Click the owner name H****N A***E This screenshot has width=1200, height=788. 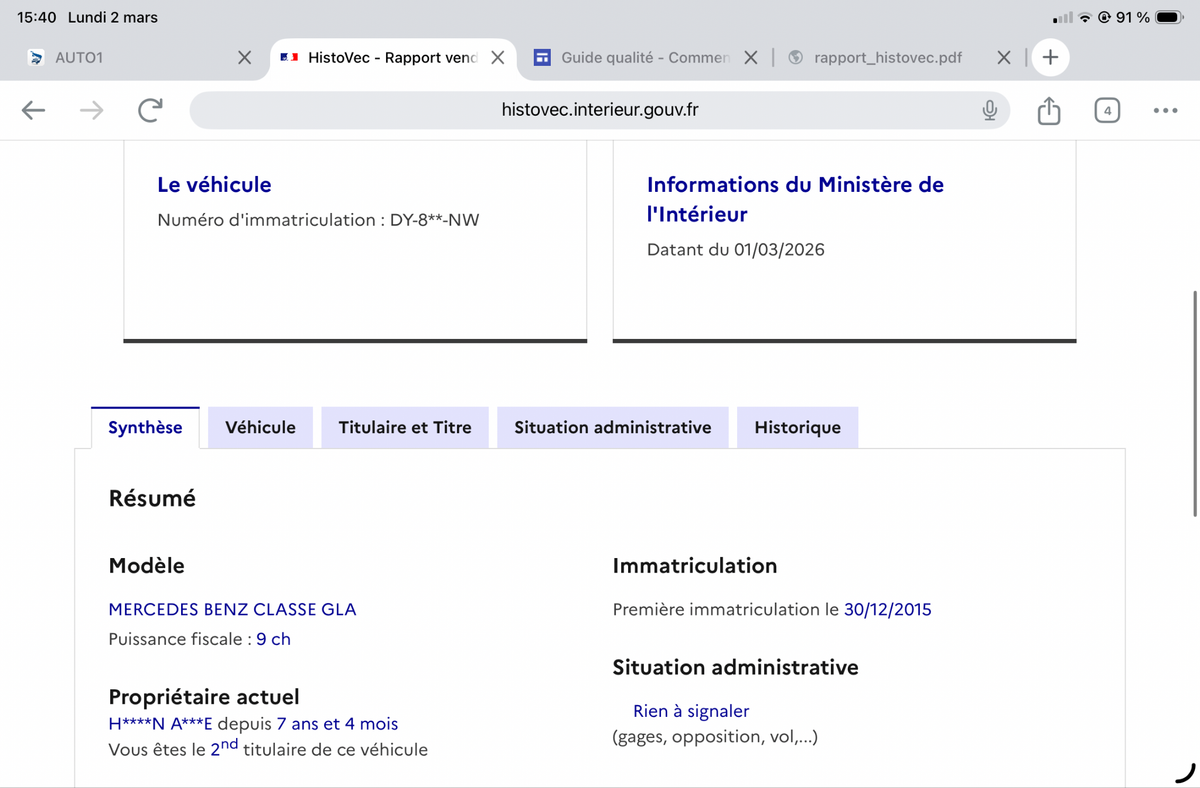[160, 723]
